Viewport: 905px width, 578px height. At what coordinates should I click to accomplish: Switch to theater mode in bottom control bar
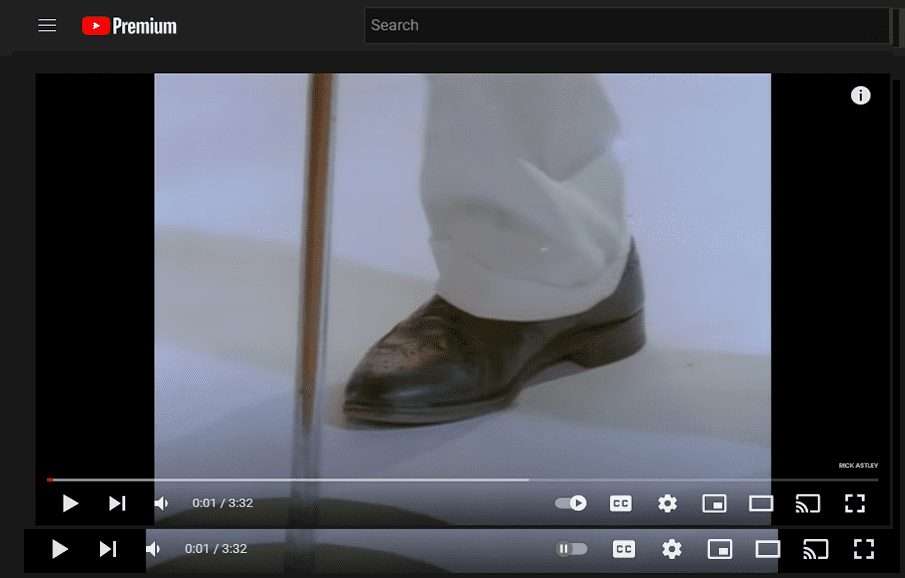coord(768,549)
